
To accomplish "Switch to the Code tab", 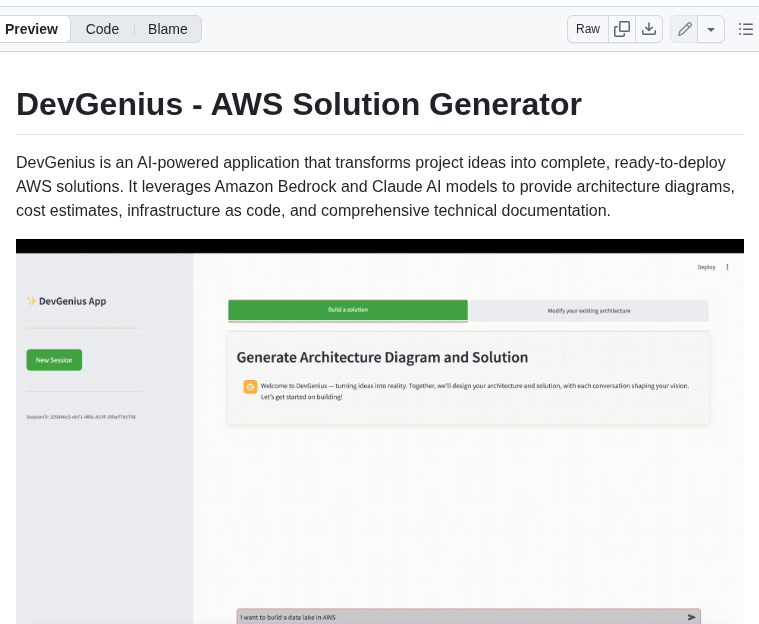I will (x=102, y=29).
